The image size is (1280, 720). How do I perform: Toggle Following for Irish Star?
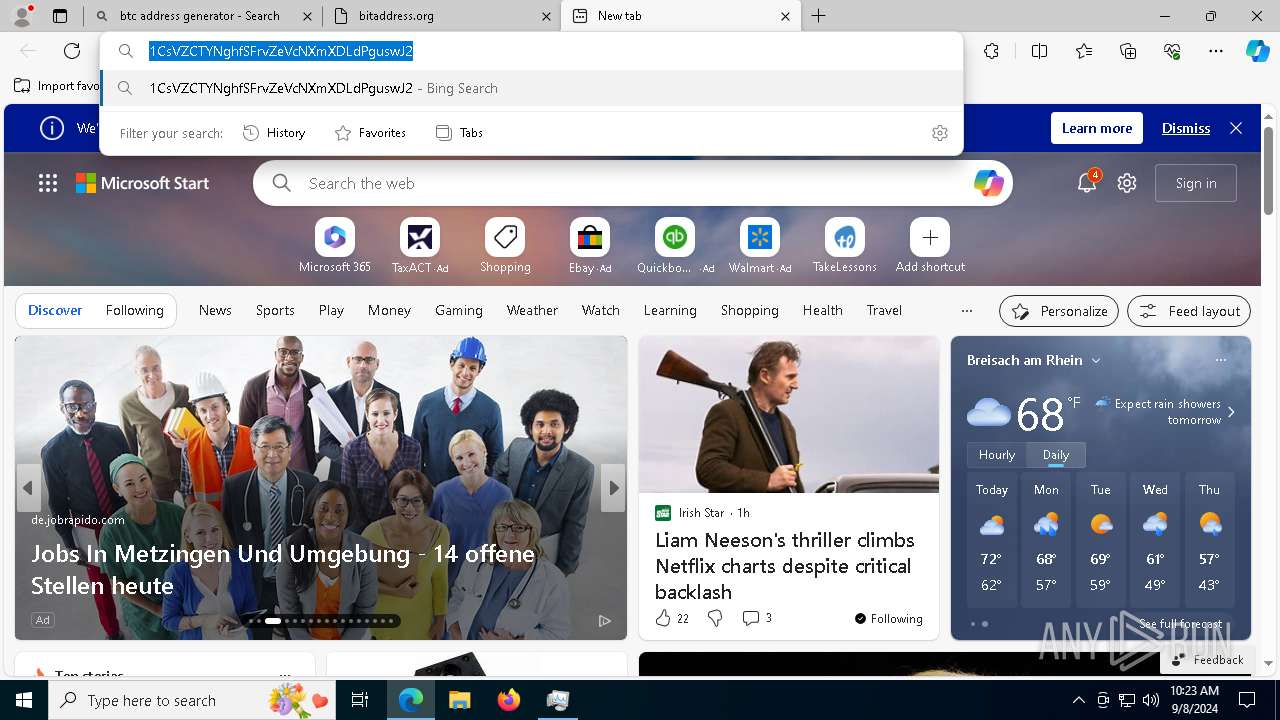point(888,618)
